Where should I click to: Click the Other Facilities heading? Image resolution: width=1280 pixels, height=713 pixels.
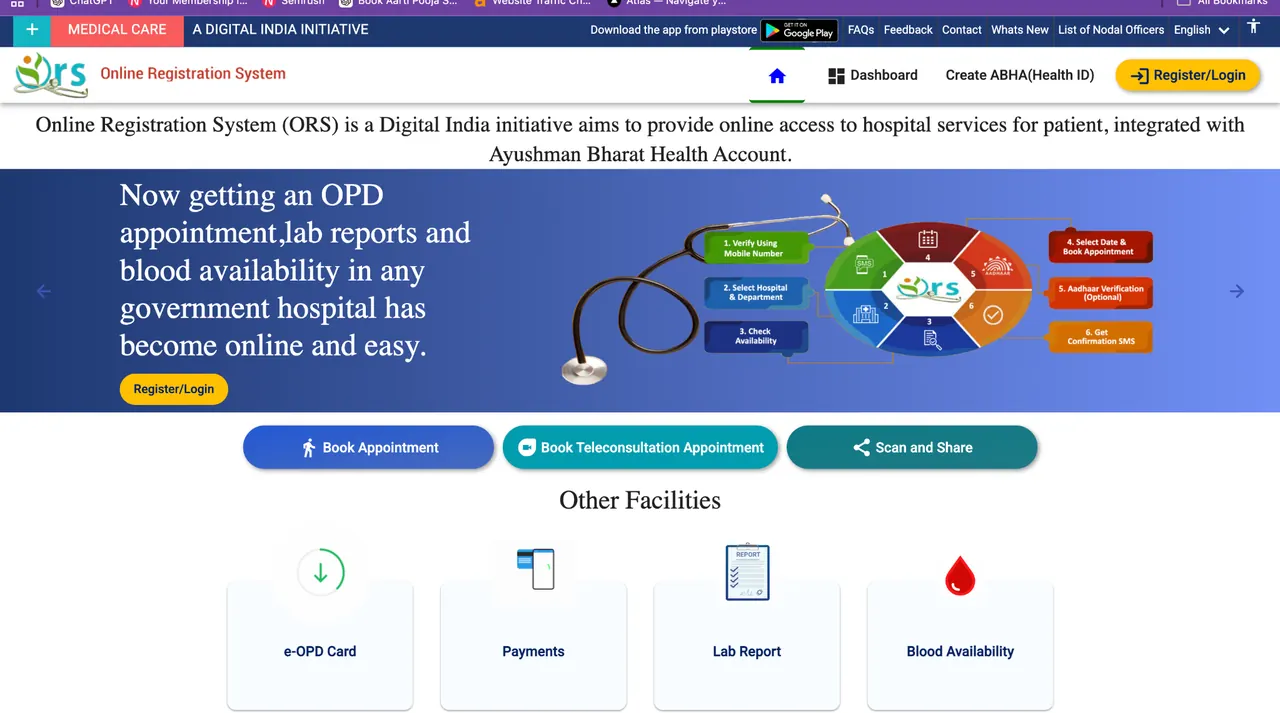(640, 500)
